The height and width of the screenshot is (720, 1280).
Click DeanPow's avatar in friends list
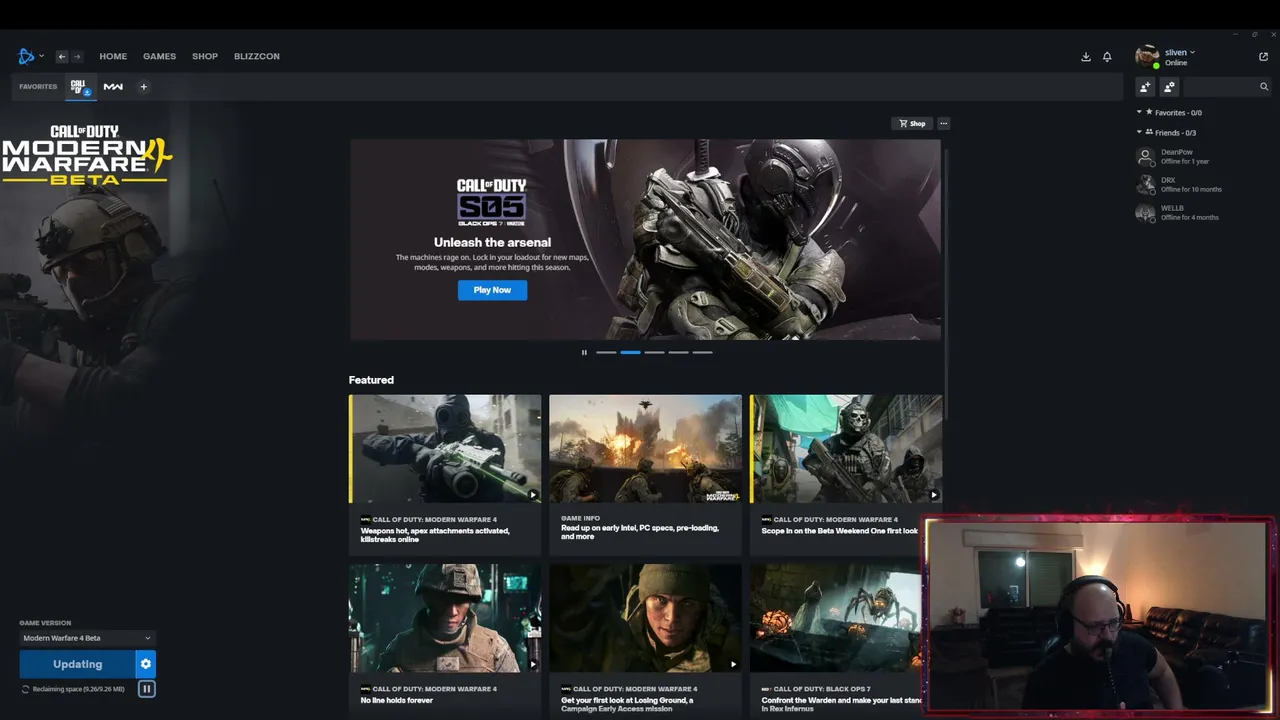coord(1146,156)
